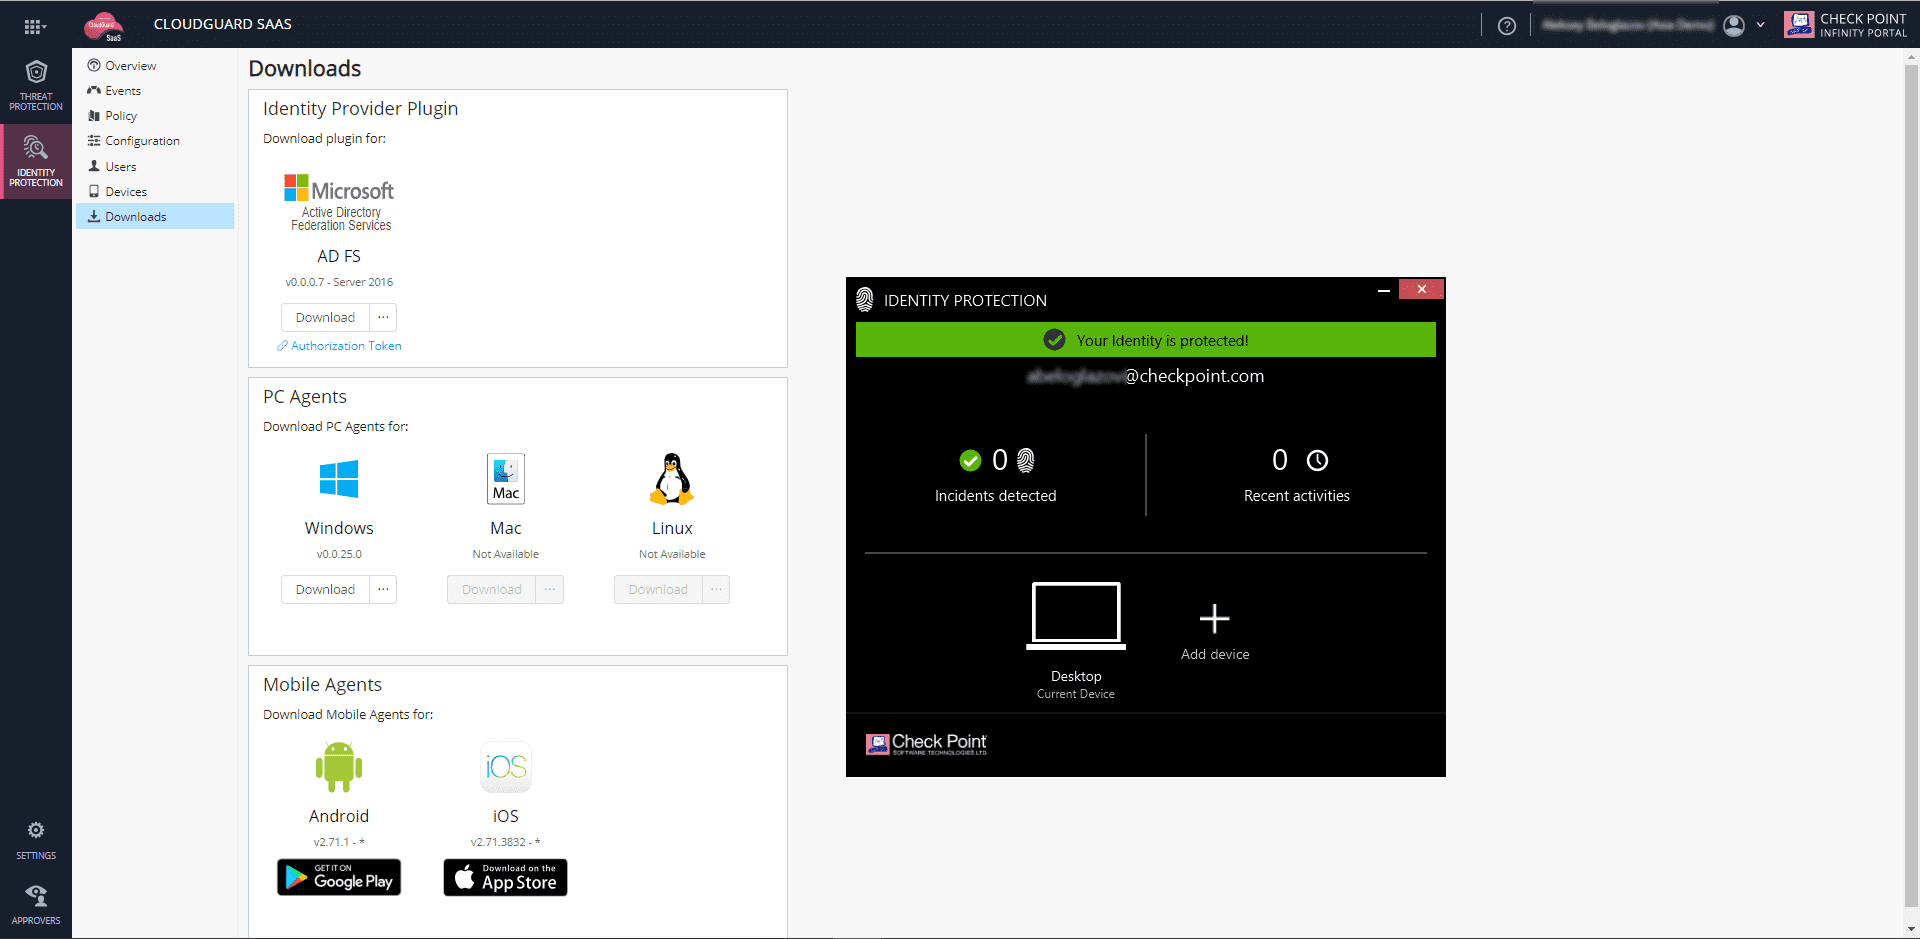
Task: Click the disabled Linux Download button
Action: click(x=658, y=590)
